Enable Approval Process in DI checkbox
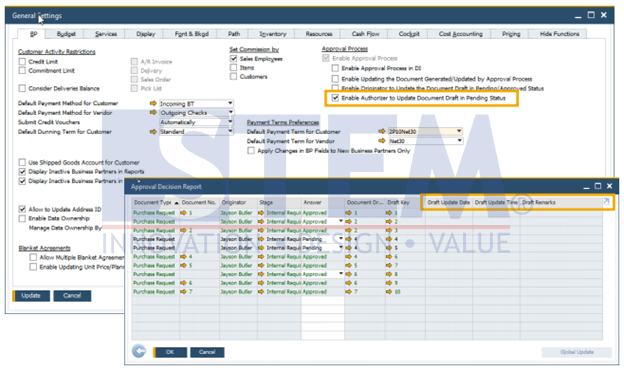Image resolution: width=624 pixels, height=371 pixels. click(335, 68)
